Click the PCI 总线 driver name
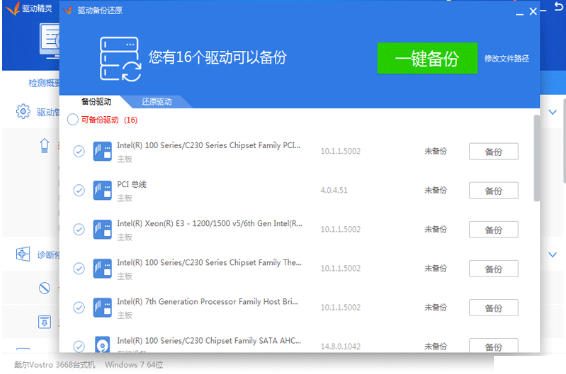 tap(132, 184)
